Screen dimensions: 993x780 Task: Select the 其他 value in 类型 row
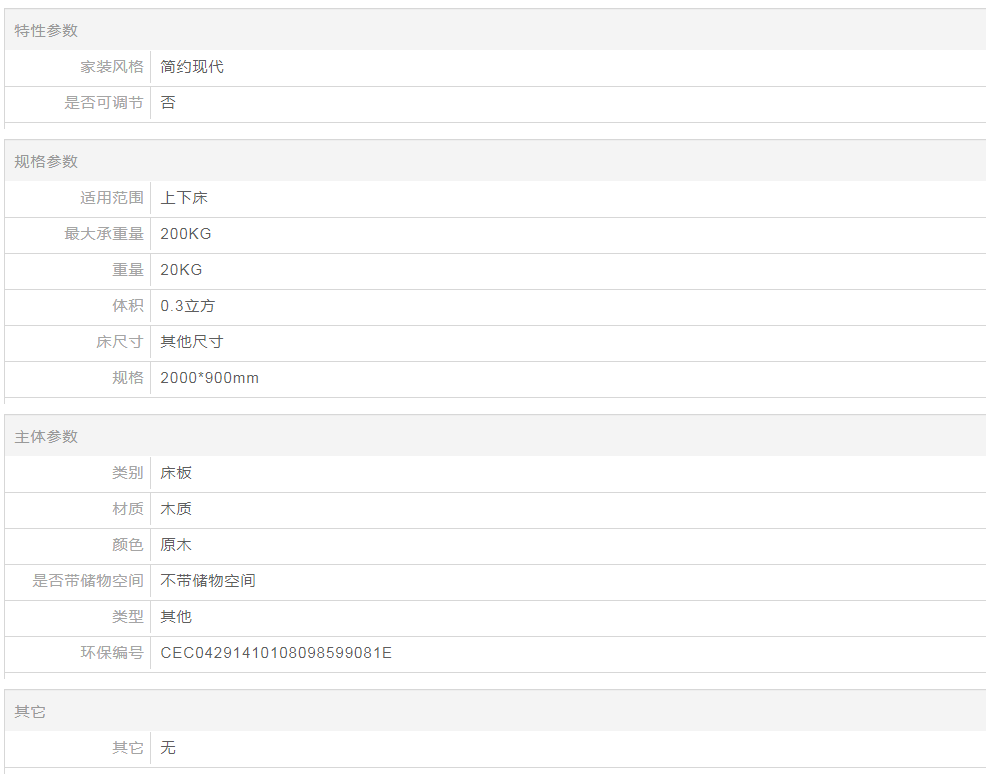point(176,617)
